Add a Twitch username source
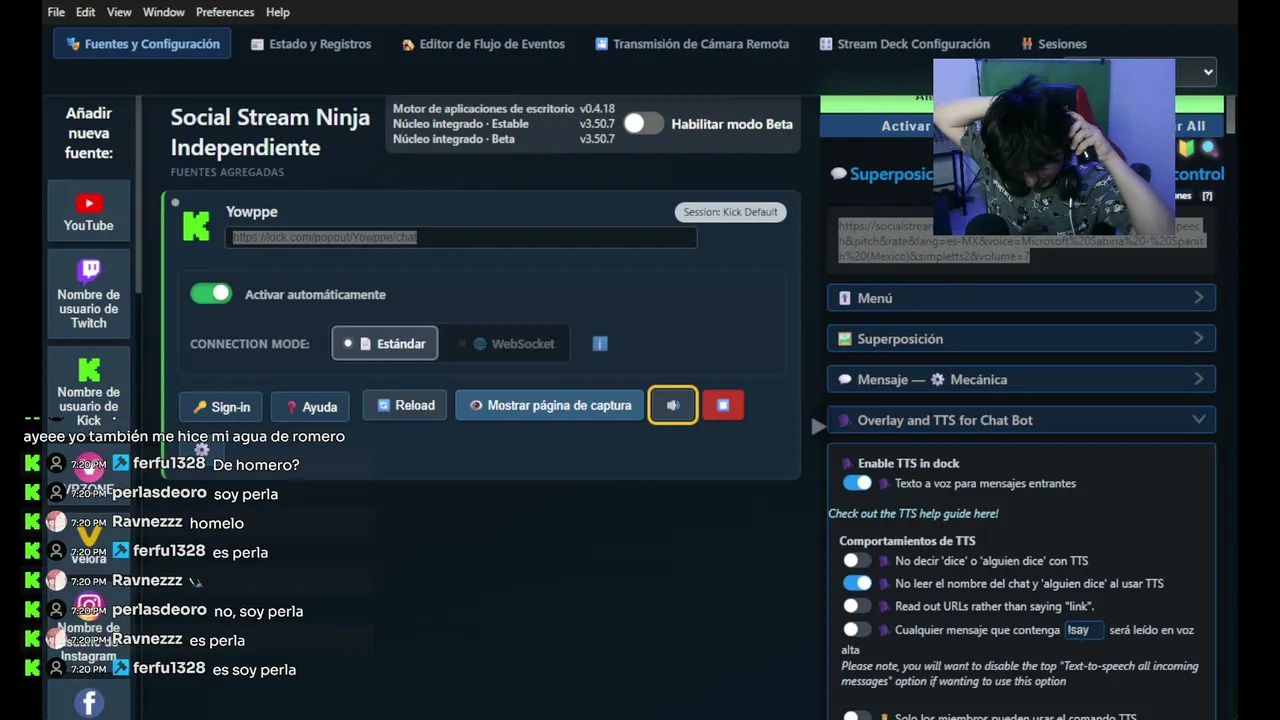Image resolution: width=1280 pixels, height=720 pixels. (88, 294)
